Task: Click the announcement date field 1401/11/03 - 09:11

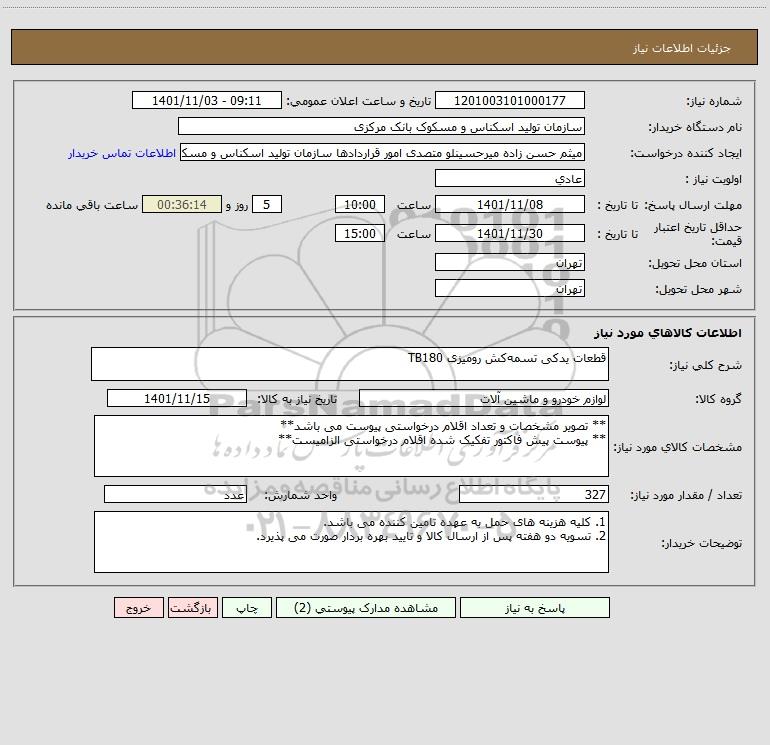Action: pyautogui.click(x=207, y=100)
